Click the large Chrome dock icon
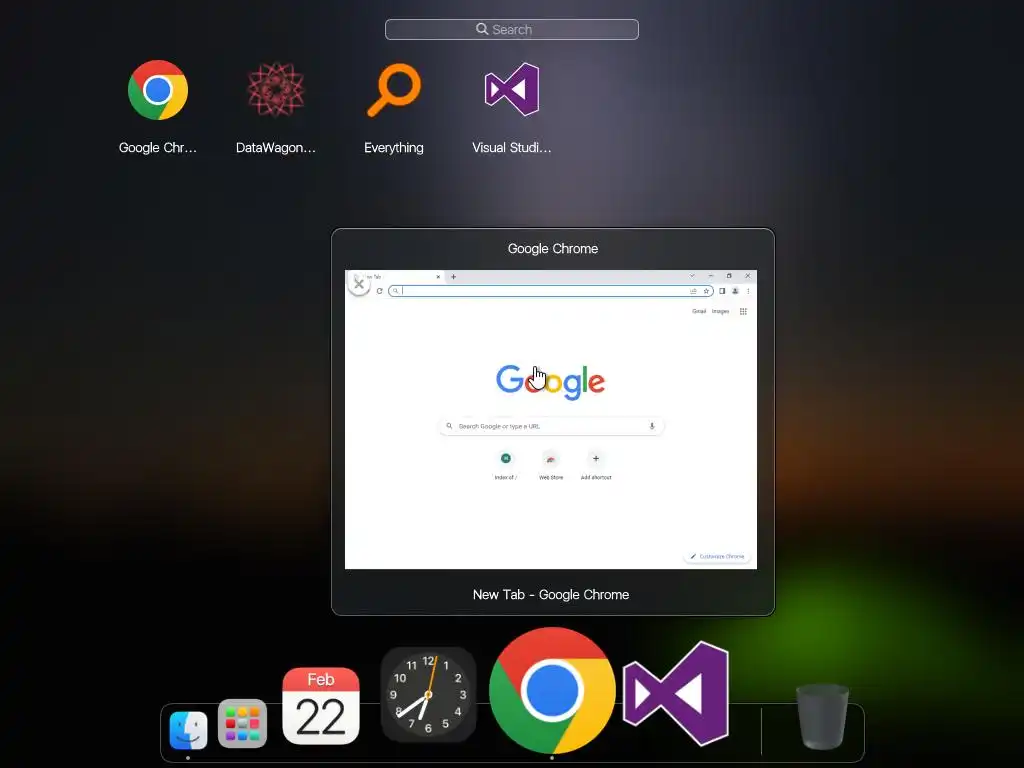1024x768 pixels. [x=552, y=690]
